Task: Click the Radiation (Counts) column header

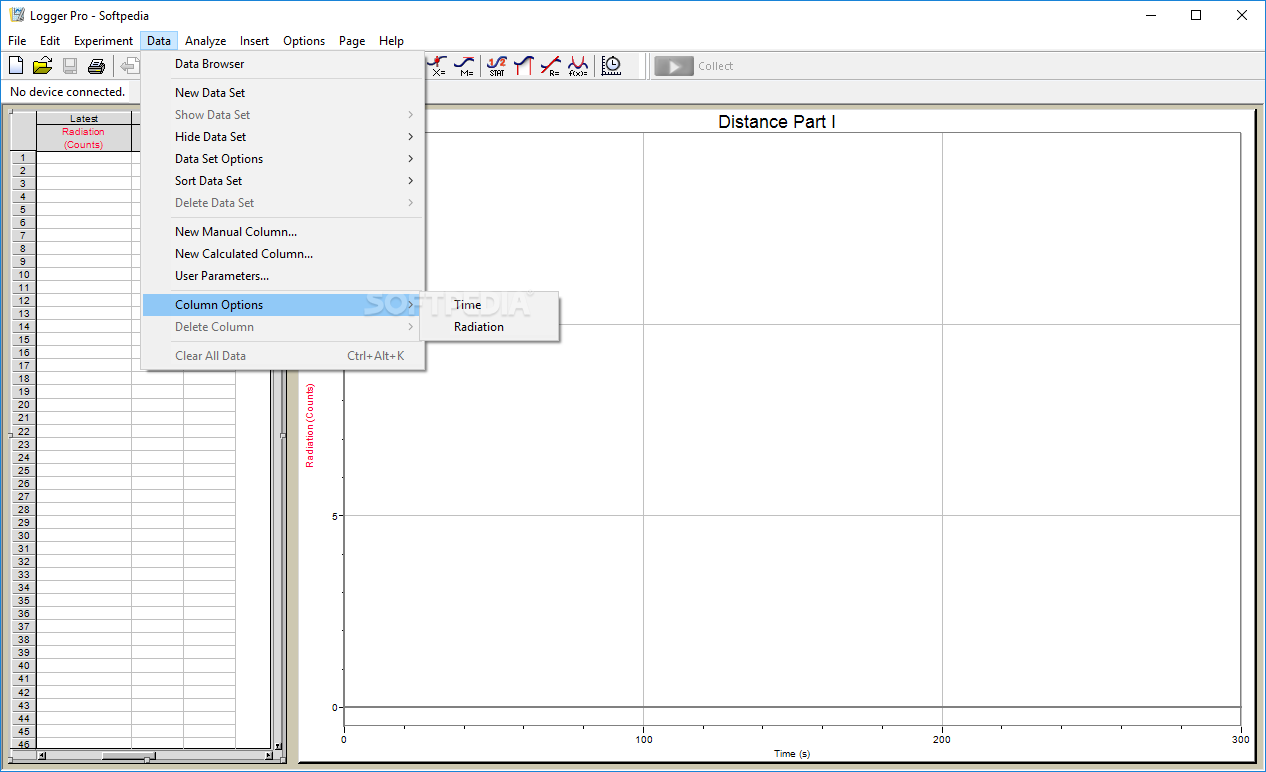Action: point(84,138)
